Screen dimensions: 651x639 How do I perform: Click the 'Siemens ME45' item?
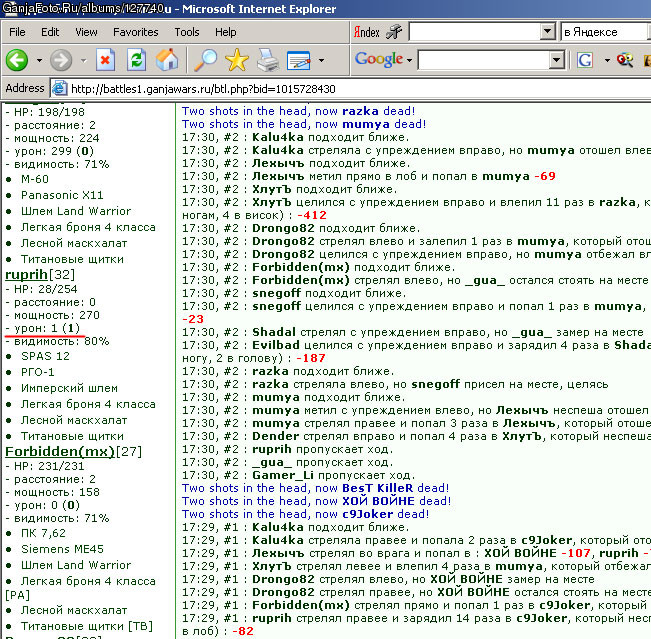click(x=62, y=549)
